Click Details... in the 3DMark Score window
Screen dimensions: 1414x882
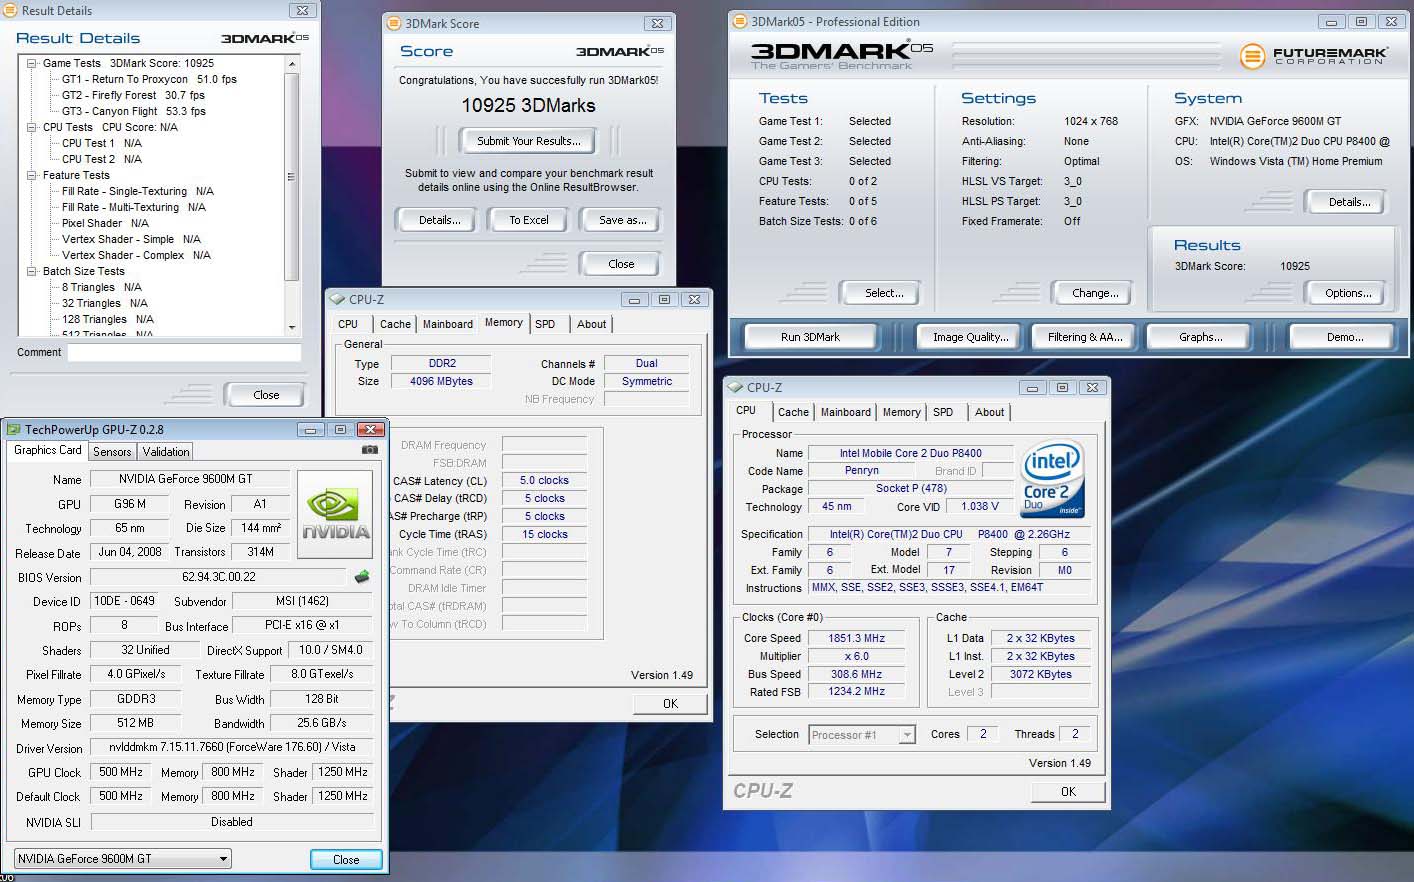pyautogui.click(x=439, y=220)
